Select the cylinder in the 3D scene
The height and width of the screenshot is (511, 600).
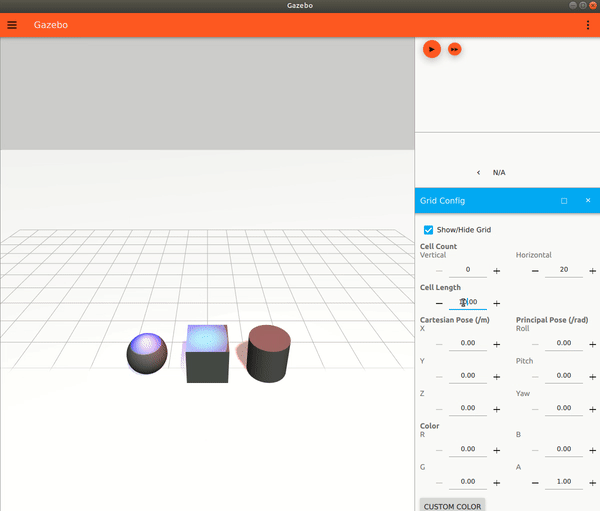(x=268, y=354)
